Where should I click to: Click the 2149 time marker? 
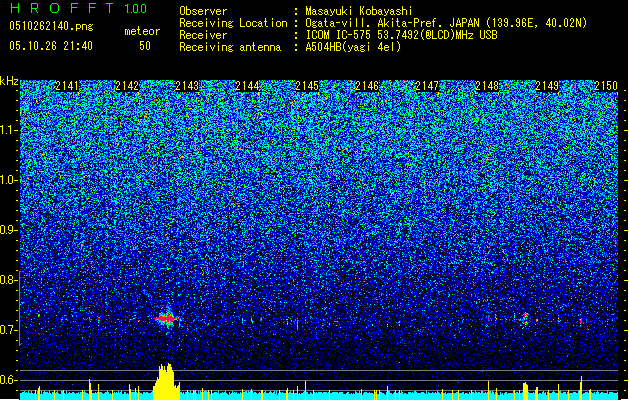547,86
